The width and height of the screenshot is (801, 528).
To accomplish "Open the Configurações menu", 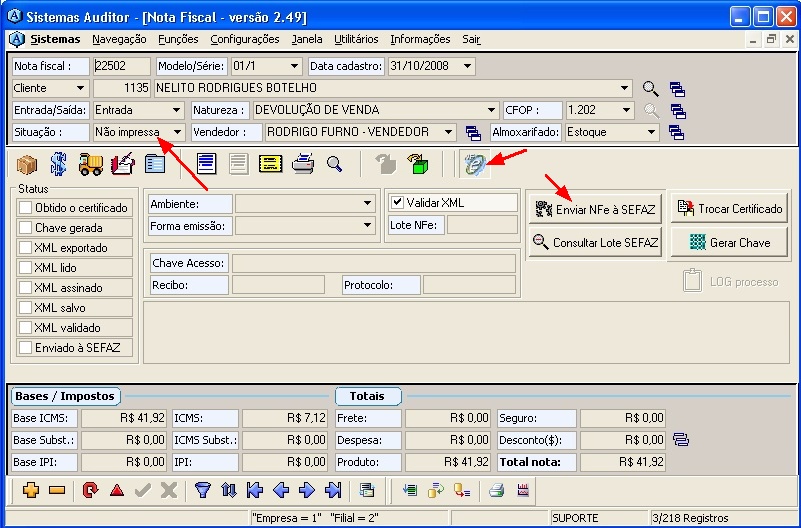I will coord(245,39).
